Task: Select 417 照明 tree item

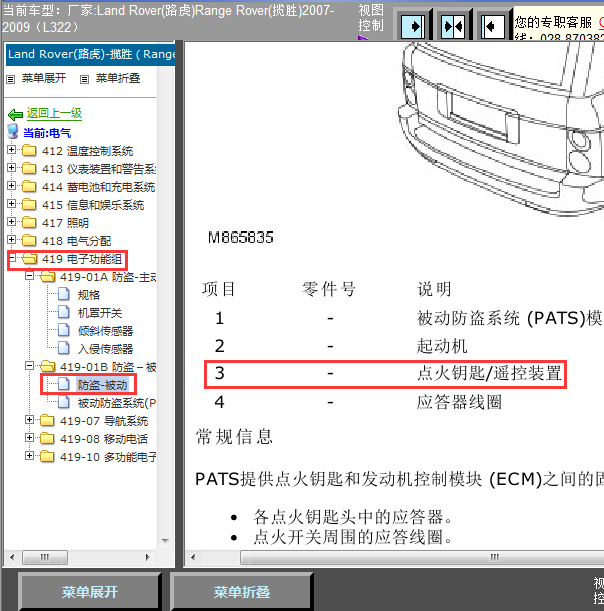Action: point(65,223)
